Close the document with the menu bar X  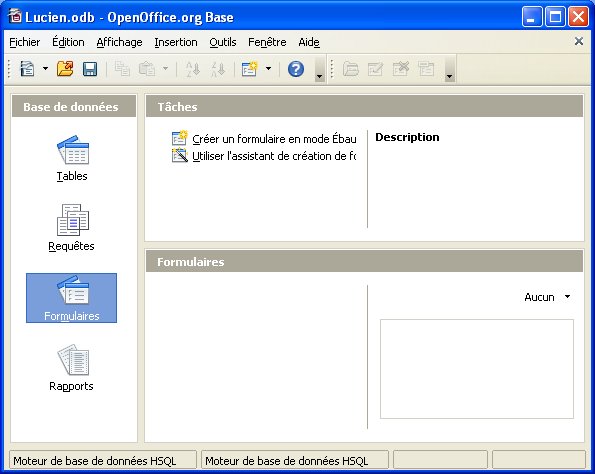point(579,41)
